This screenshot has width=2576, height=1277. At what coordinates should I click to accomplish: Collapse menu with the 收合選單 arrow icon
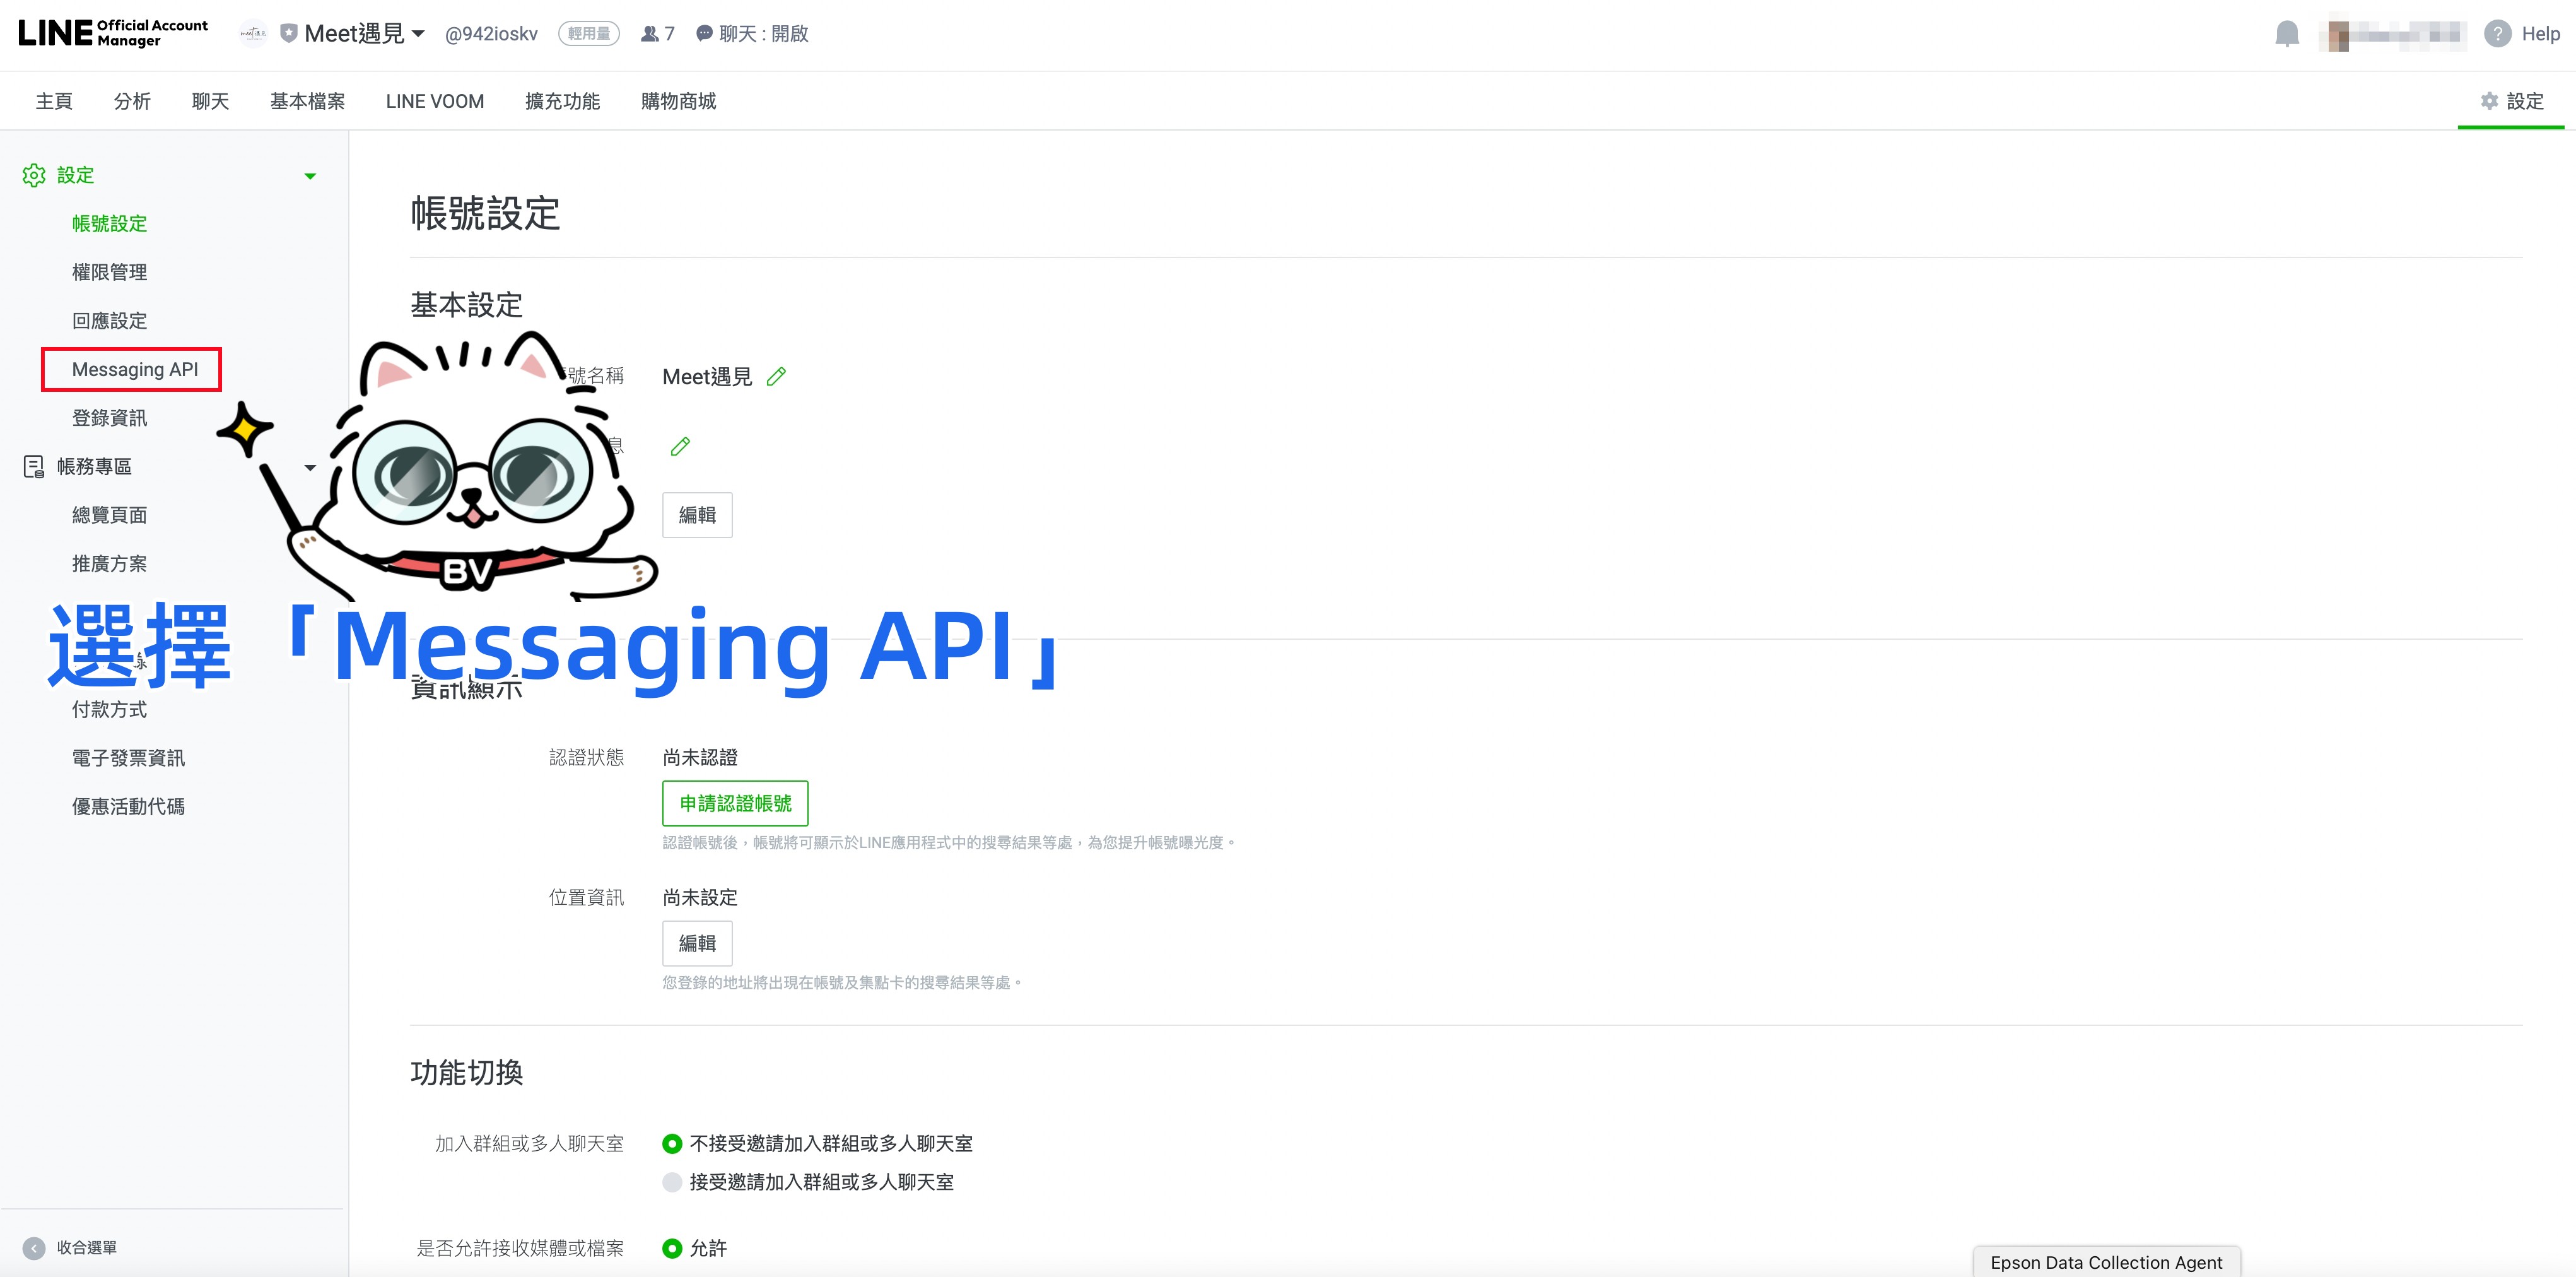click(34, 1248)
